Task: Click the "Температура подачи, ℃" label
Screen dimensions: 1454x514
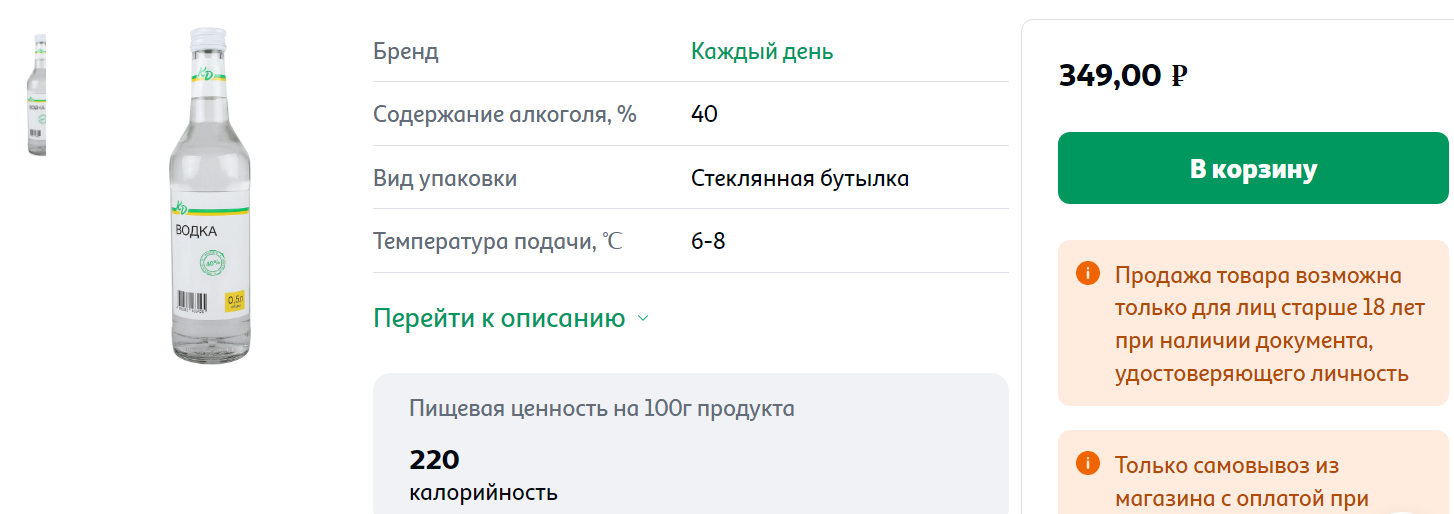Action: coord(497,241)
